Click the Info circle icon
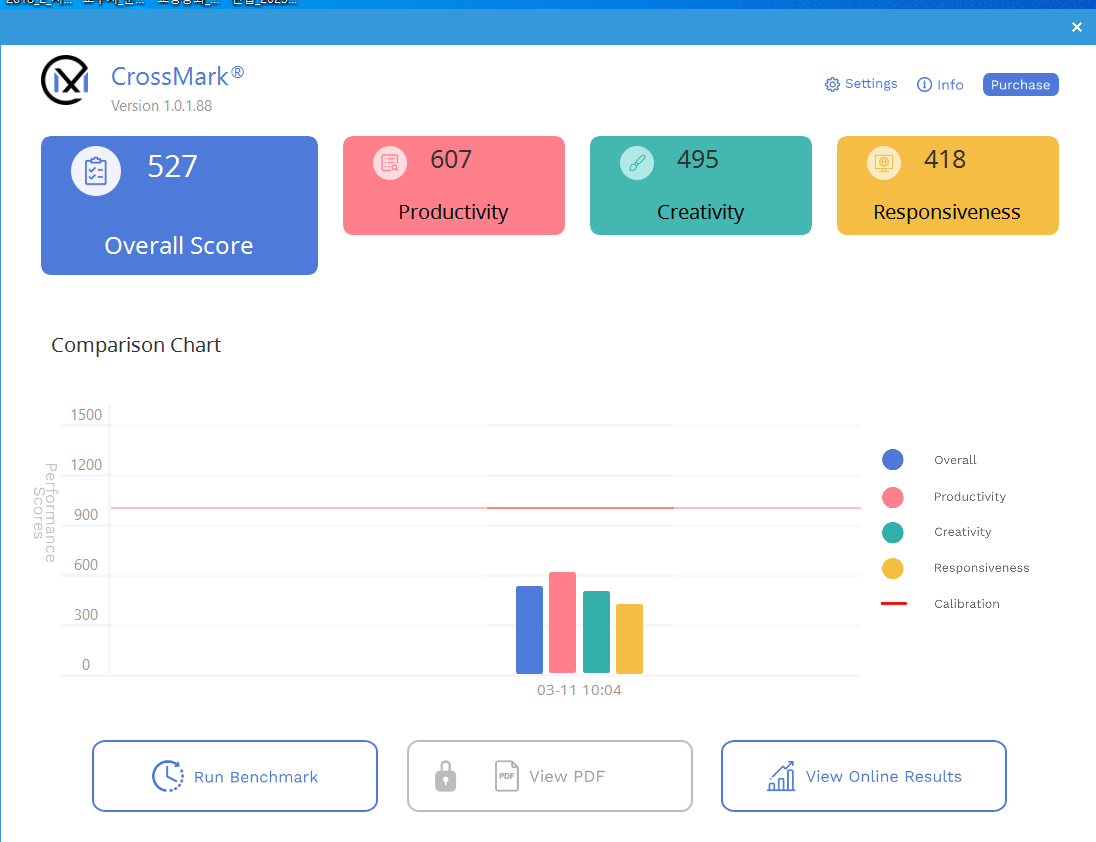Screen dimensions: 1096x842 coord(924,85)
